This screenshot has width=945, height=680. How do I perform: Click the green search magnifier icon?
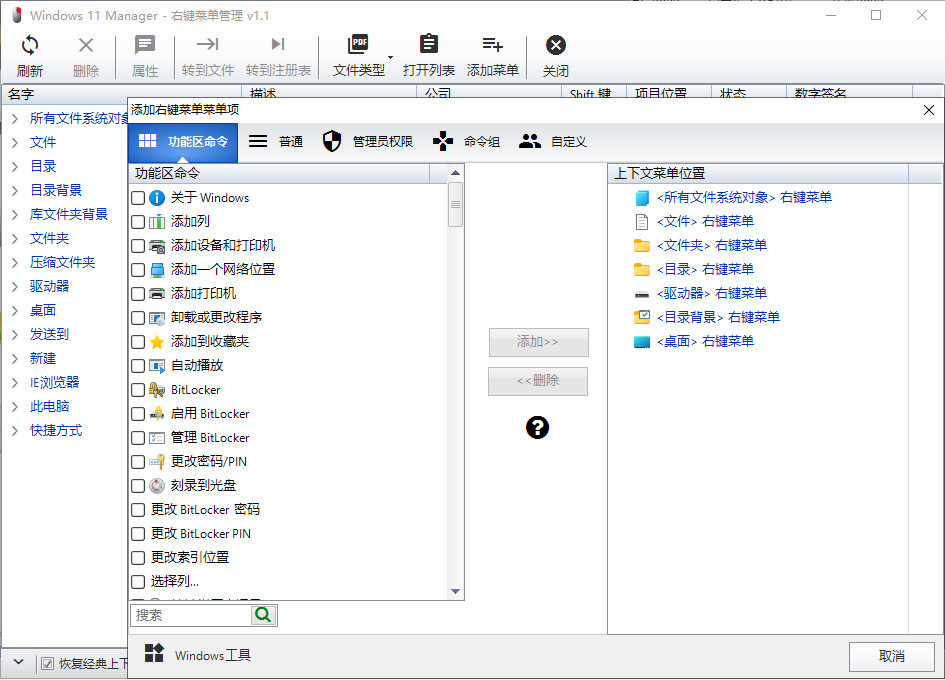263,615
